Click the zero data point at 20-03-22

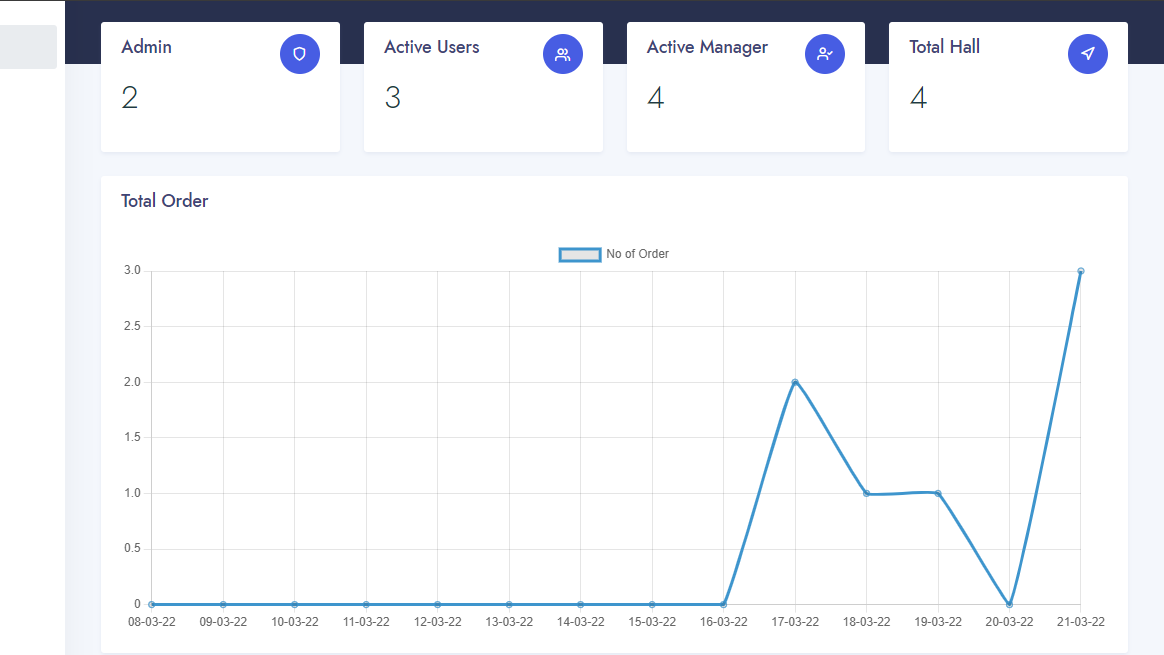(1009, 604)
